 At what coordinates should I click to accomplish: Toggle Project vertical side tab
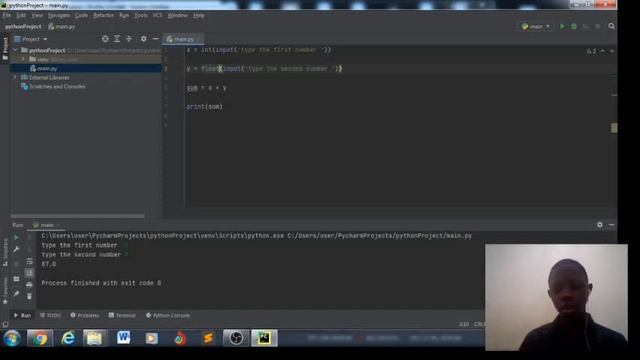point(5,49)
